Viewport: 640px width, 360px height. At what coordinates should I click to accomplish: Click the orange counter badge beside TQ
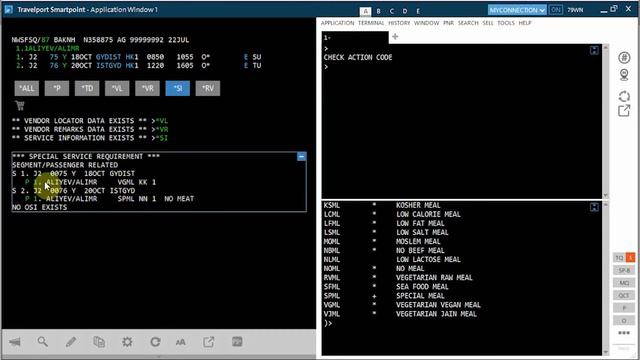click(631, 258)
